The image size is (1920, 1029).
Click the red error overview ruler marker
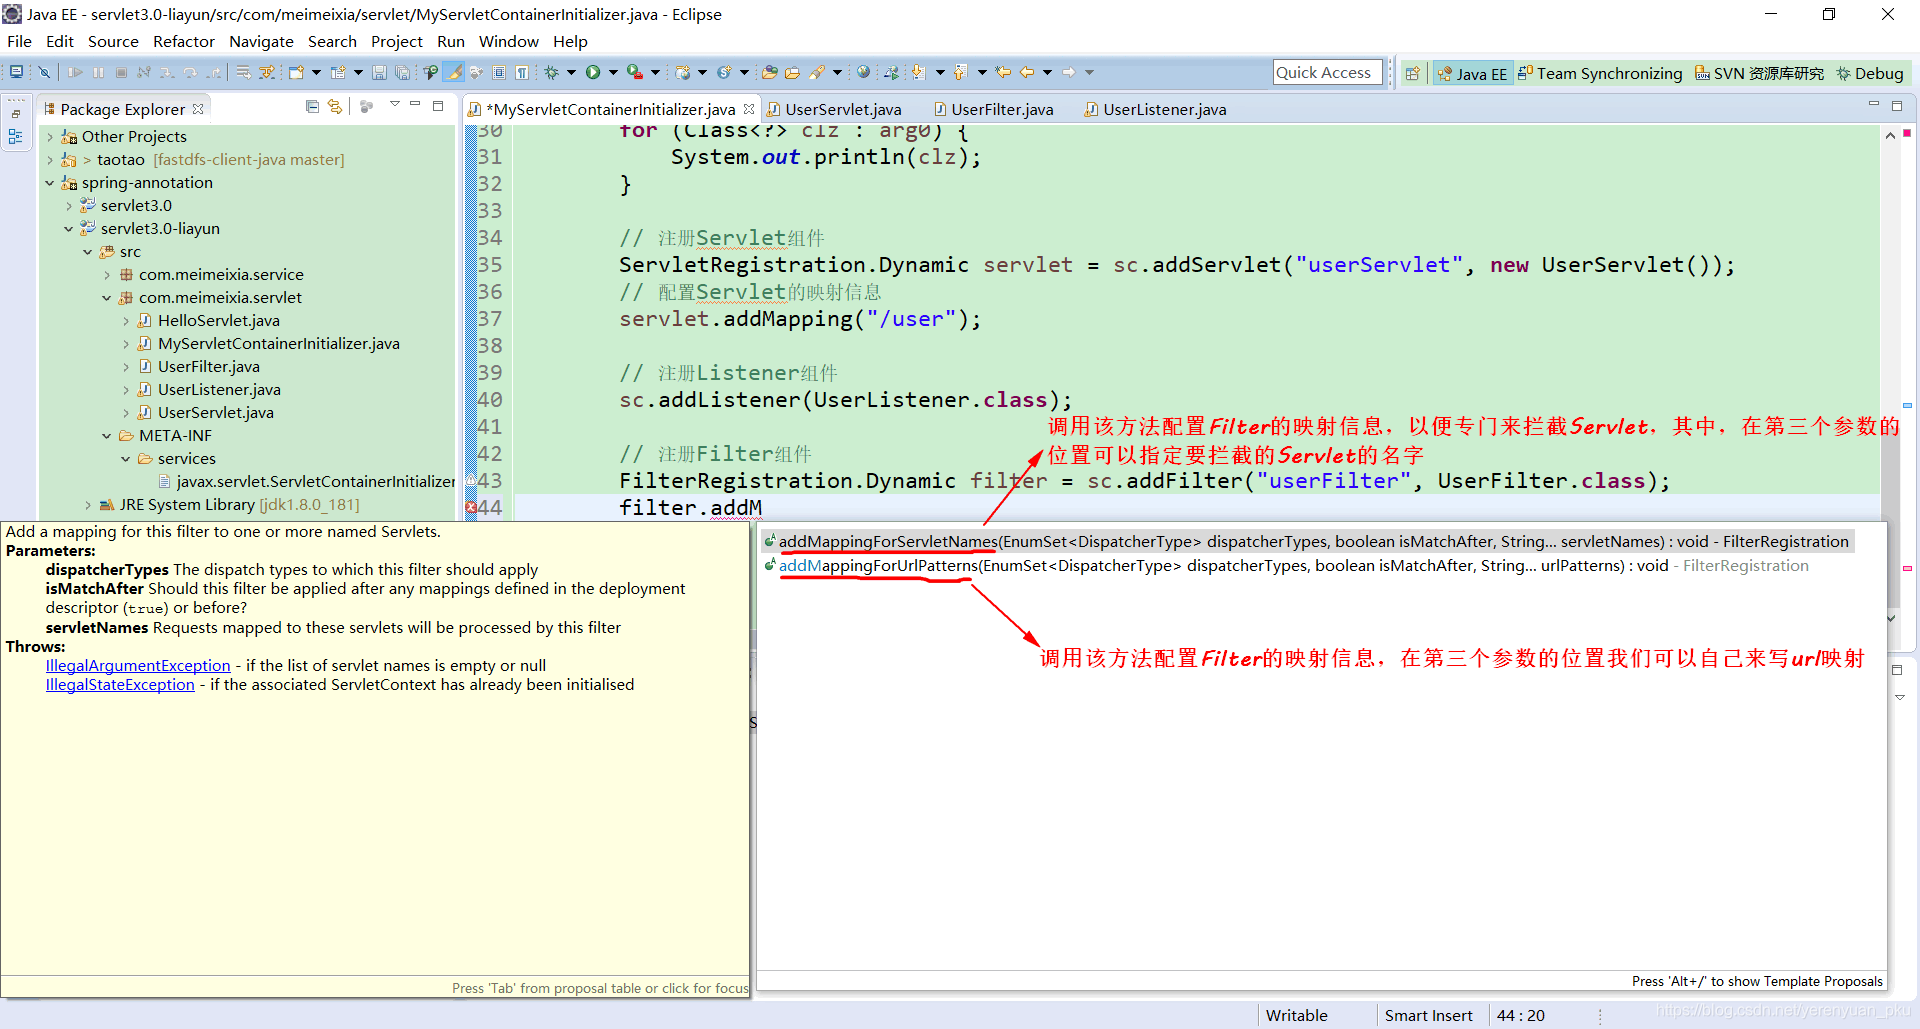1907,133
